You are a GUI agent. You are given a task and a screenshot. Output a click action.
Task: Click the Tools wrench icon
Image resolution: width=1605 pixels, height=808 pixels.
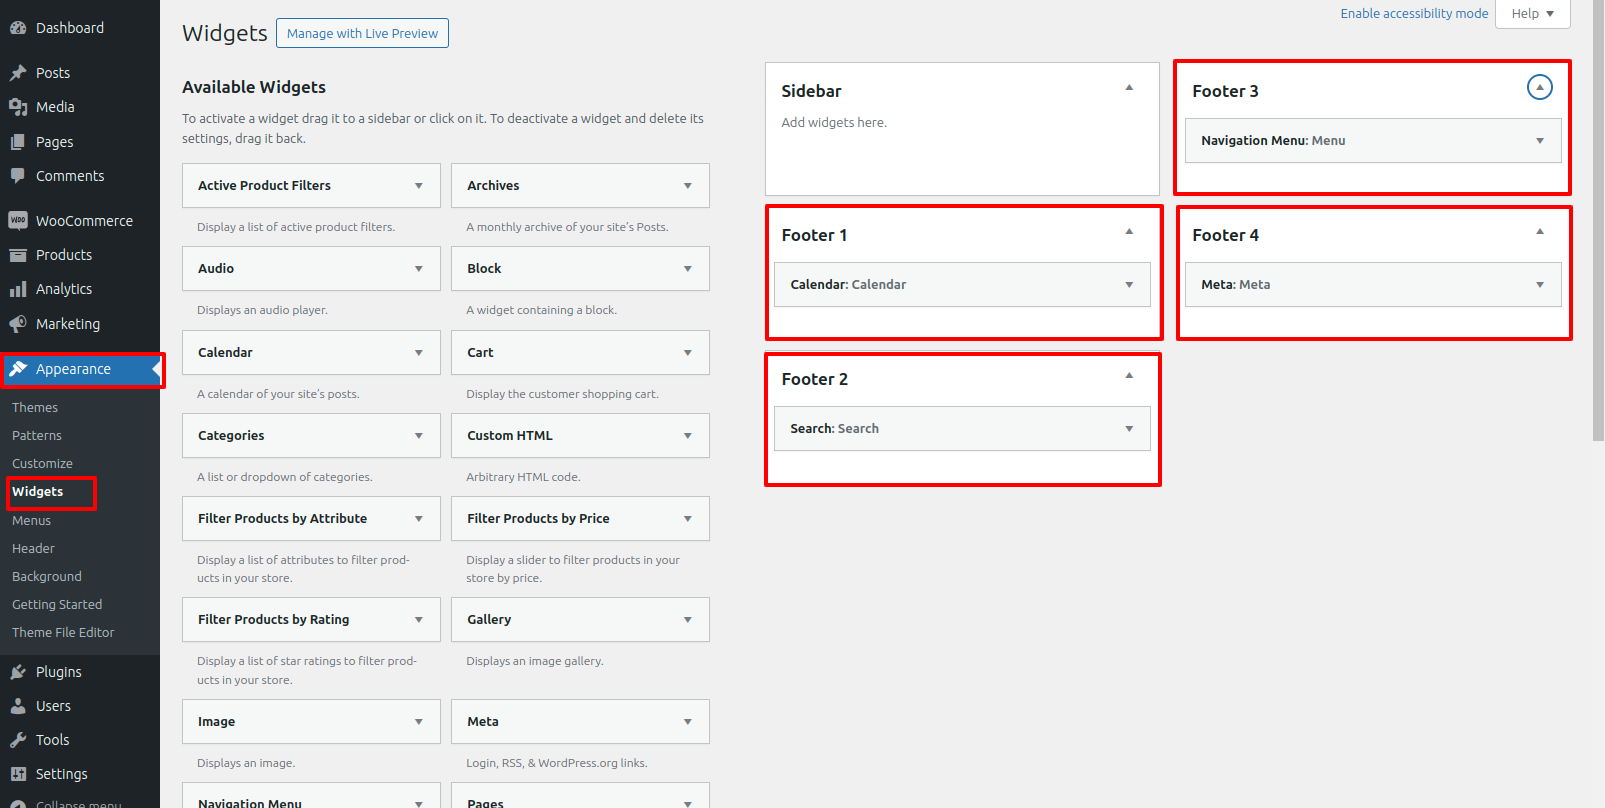pos(18,740)
